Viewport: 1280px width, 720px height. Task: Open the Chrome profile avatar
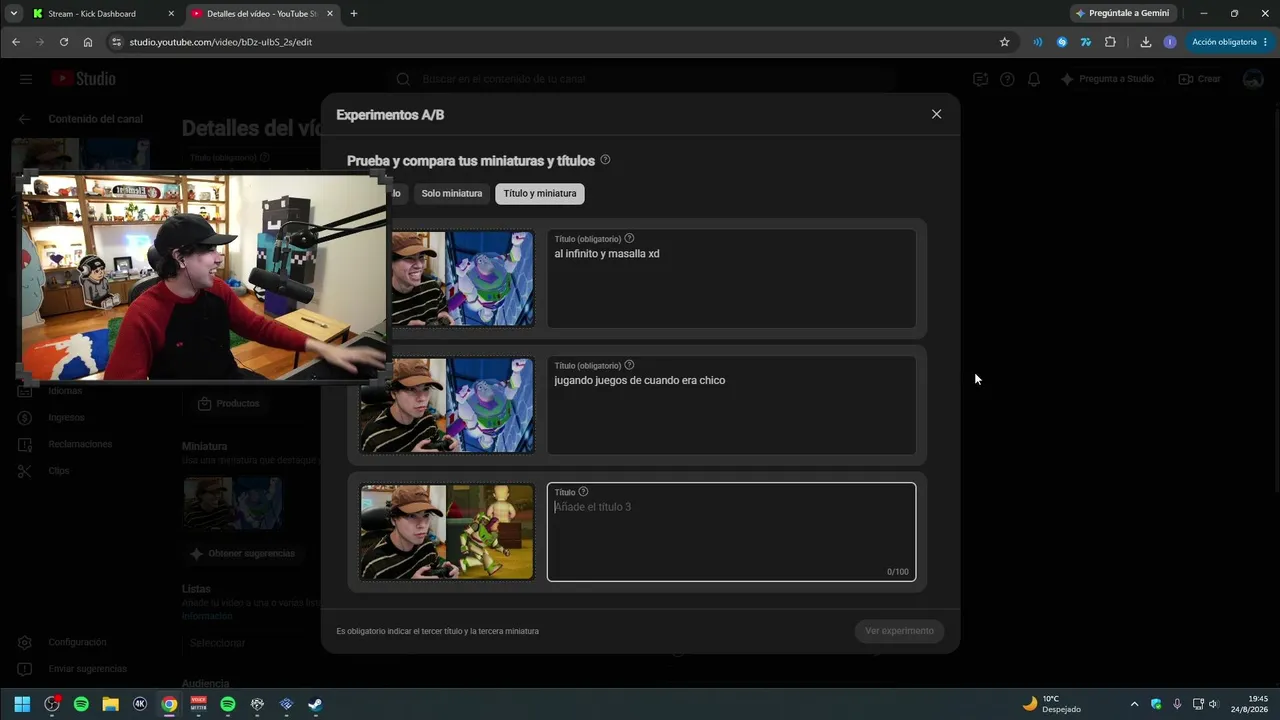pos(1170,42)
